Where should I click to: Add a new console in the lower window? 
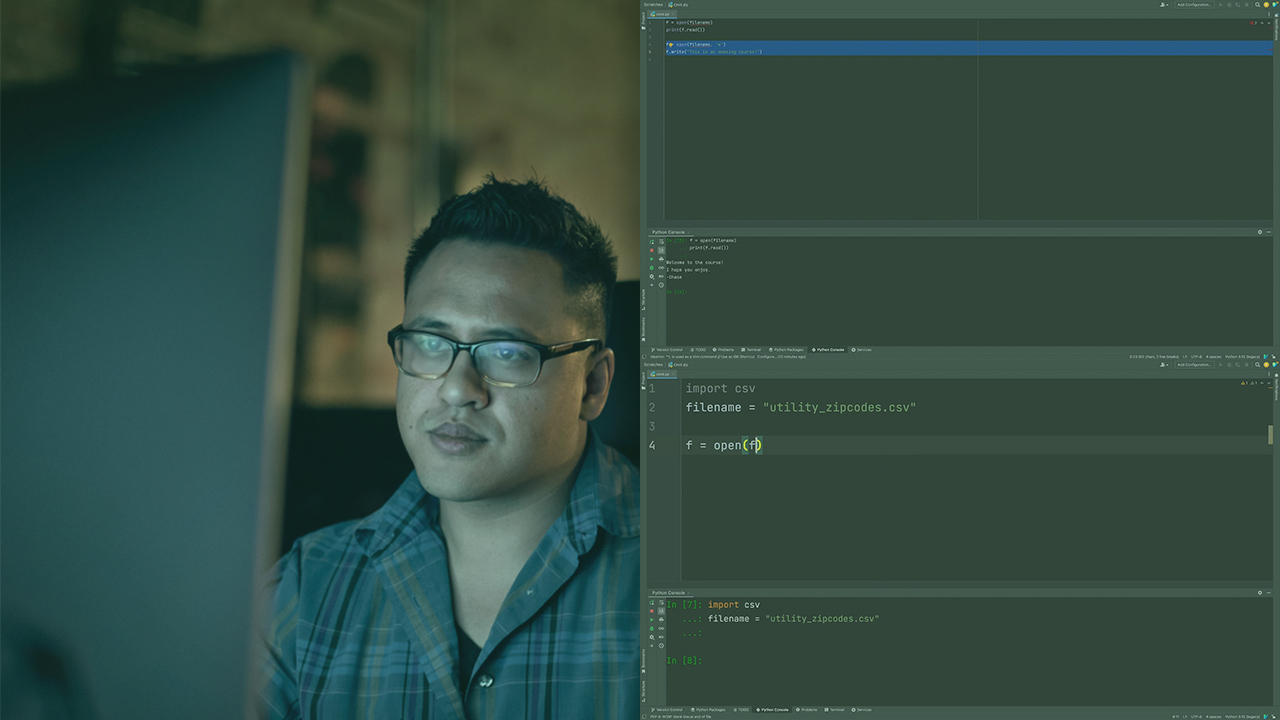(x=652, y=646)
